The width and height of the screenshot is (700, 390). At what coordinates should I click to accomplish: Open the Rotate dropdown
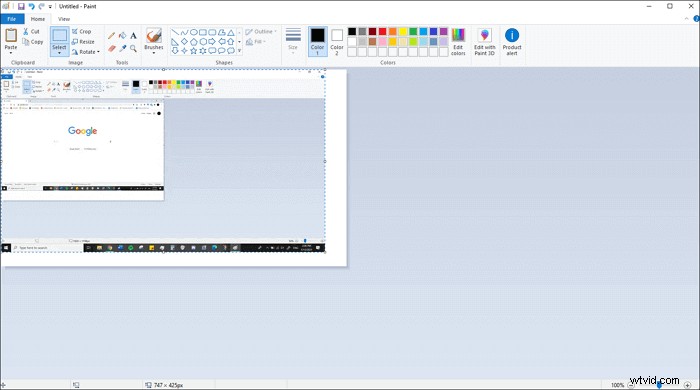86,52
